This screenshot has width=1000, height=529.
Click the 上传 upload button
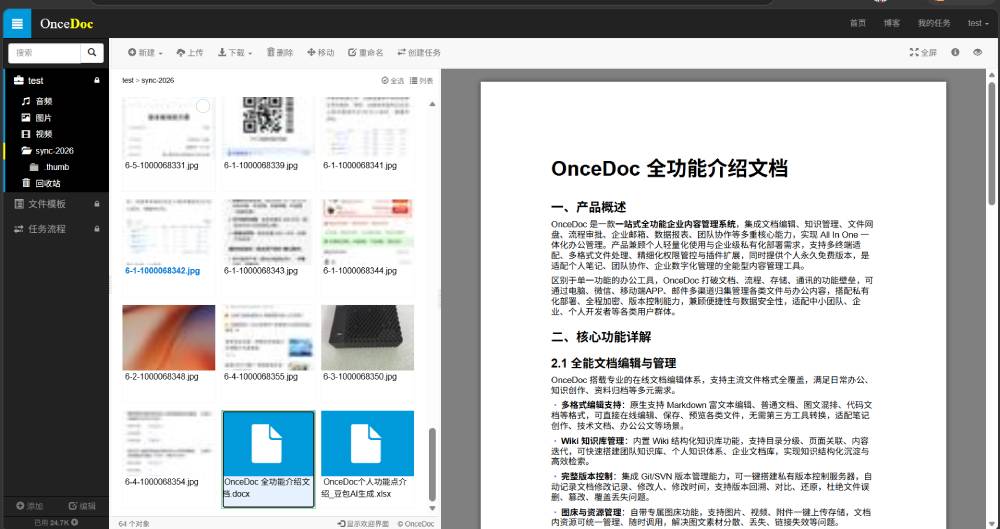point(189,53)
